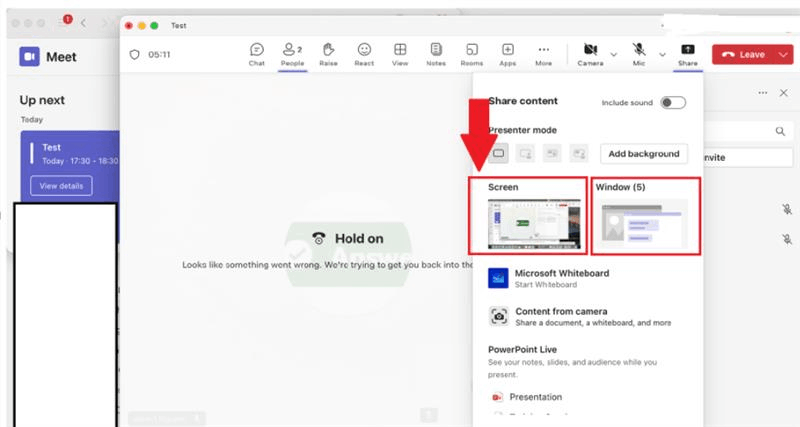The image size is (800, 427).
Task: Leave the meeting
Action: point(744,55)
